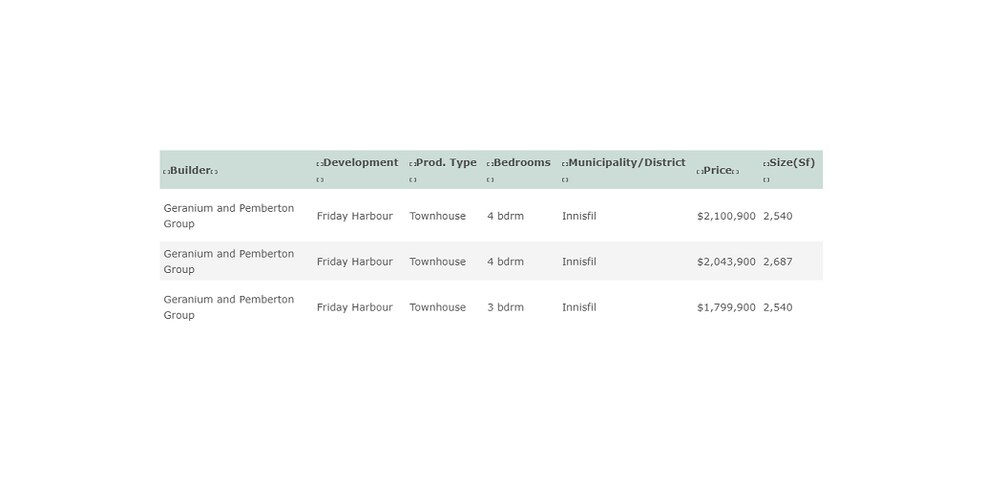
Task: Select the Municipality/District column header text
Action: click(x=626, y=162)
